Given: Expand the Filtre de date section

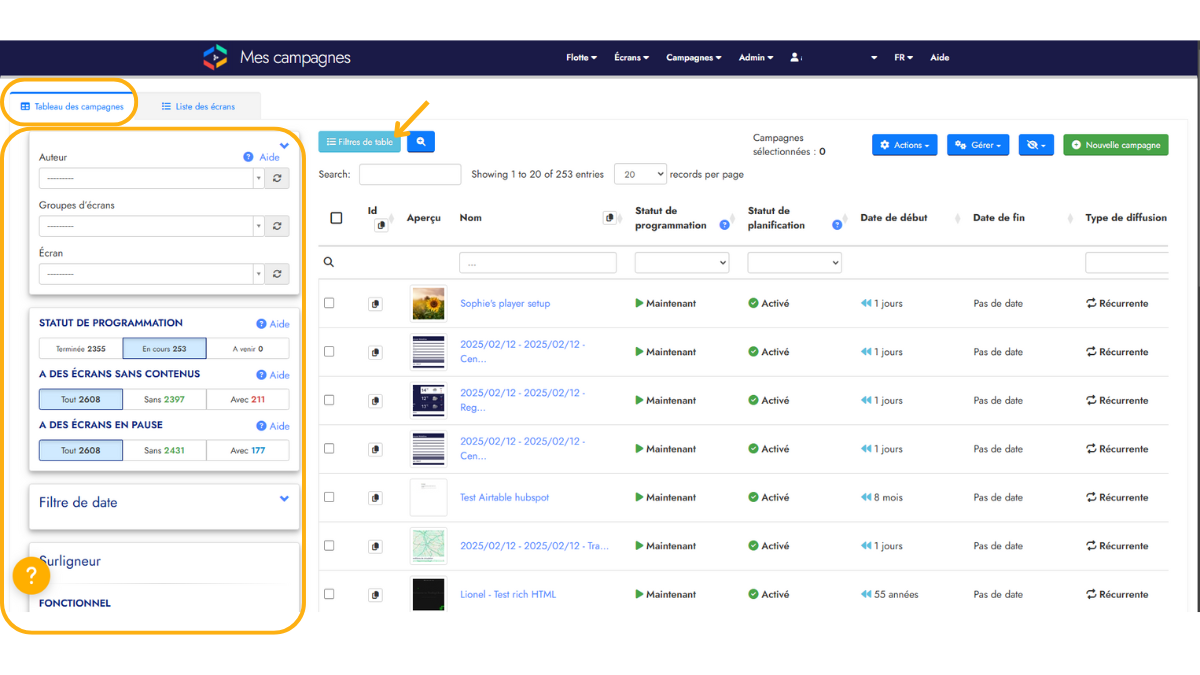Looking at the screenshot, I should pos(284,499).
